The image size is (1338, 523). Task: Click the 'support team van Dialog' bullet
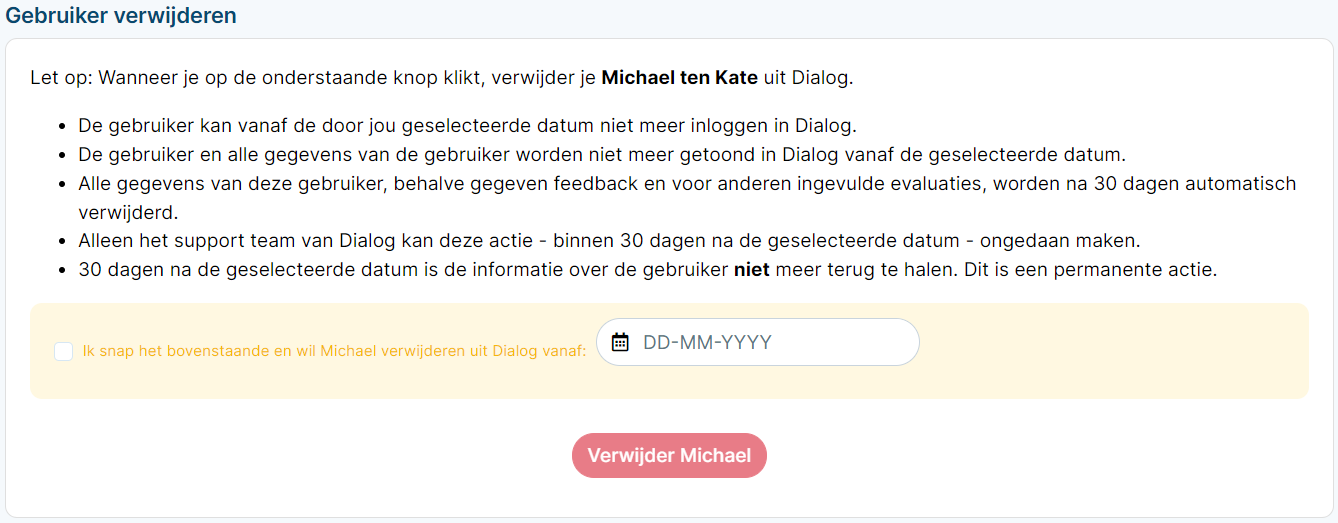[x=609, y=241]
